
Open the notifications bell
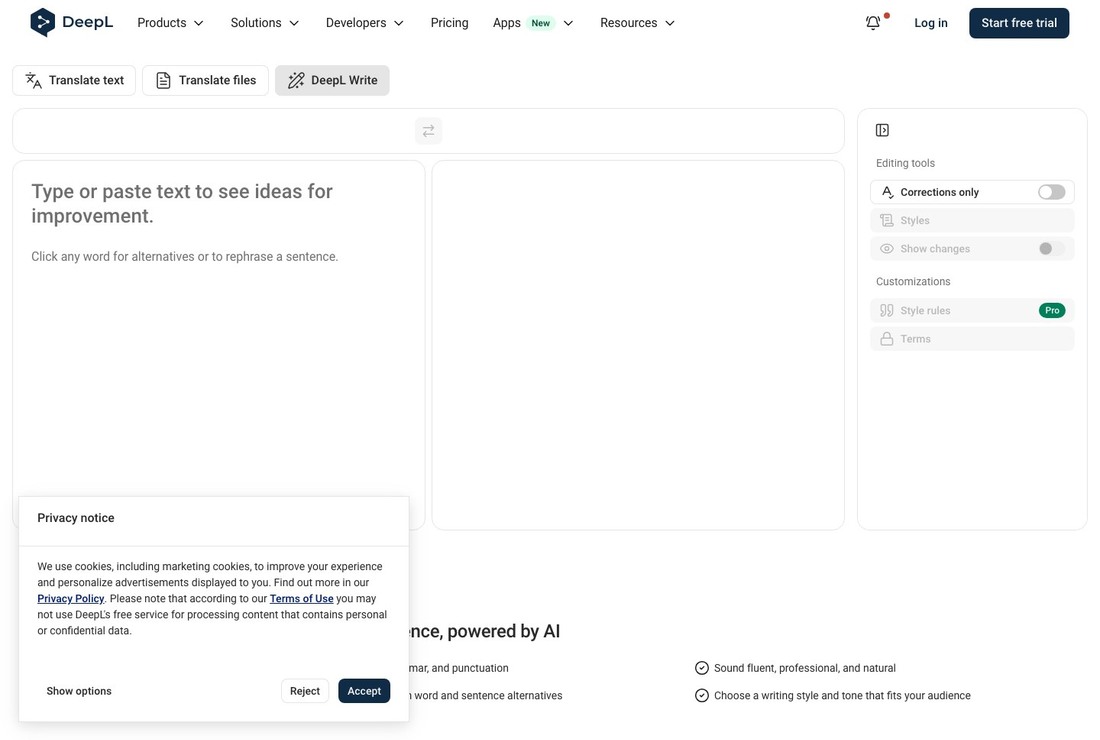873,23
